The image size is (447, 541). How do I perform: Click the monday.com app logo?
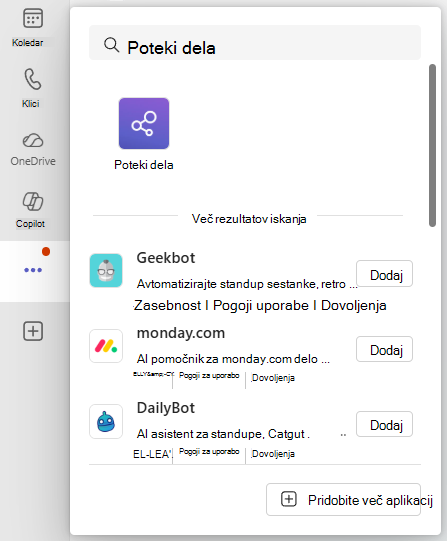(x=106, y=346)
